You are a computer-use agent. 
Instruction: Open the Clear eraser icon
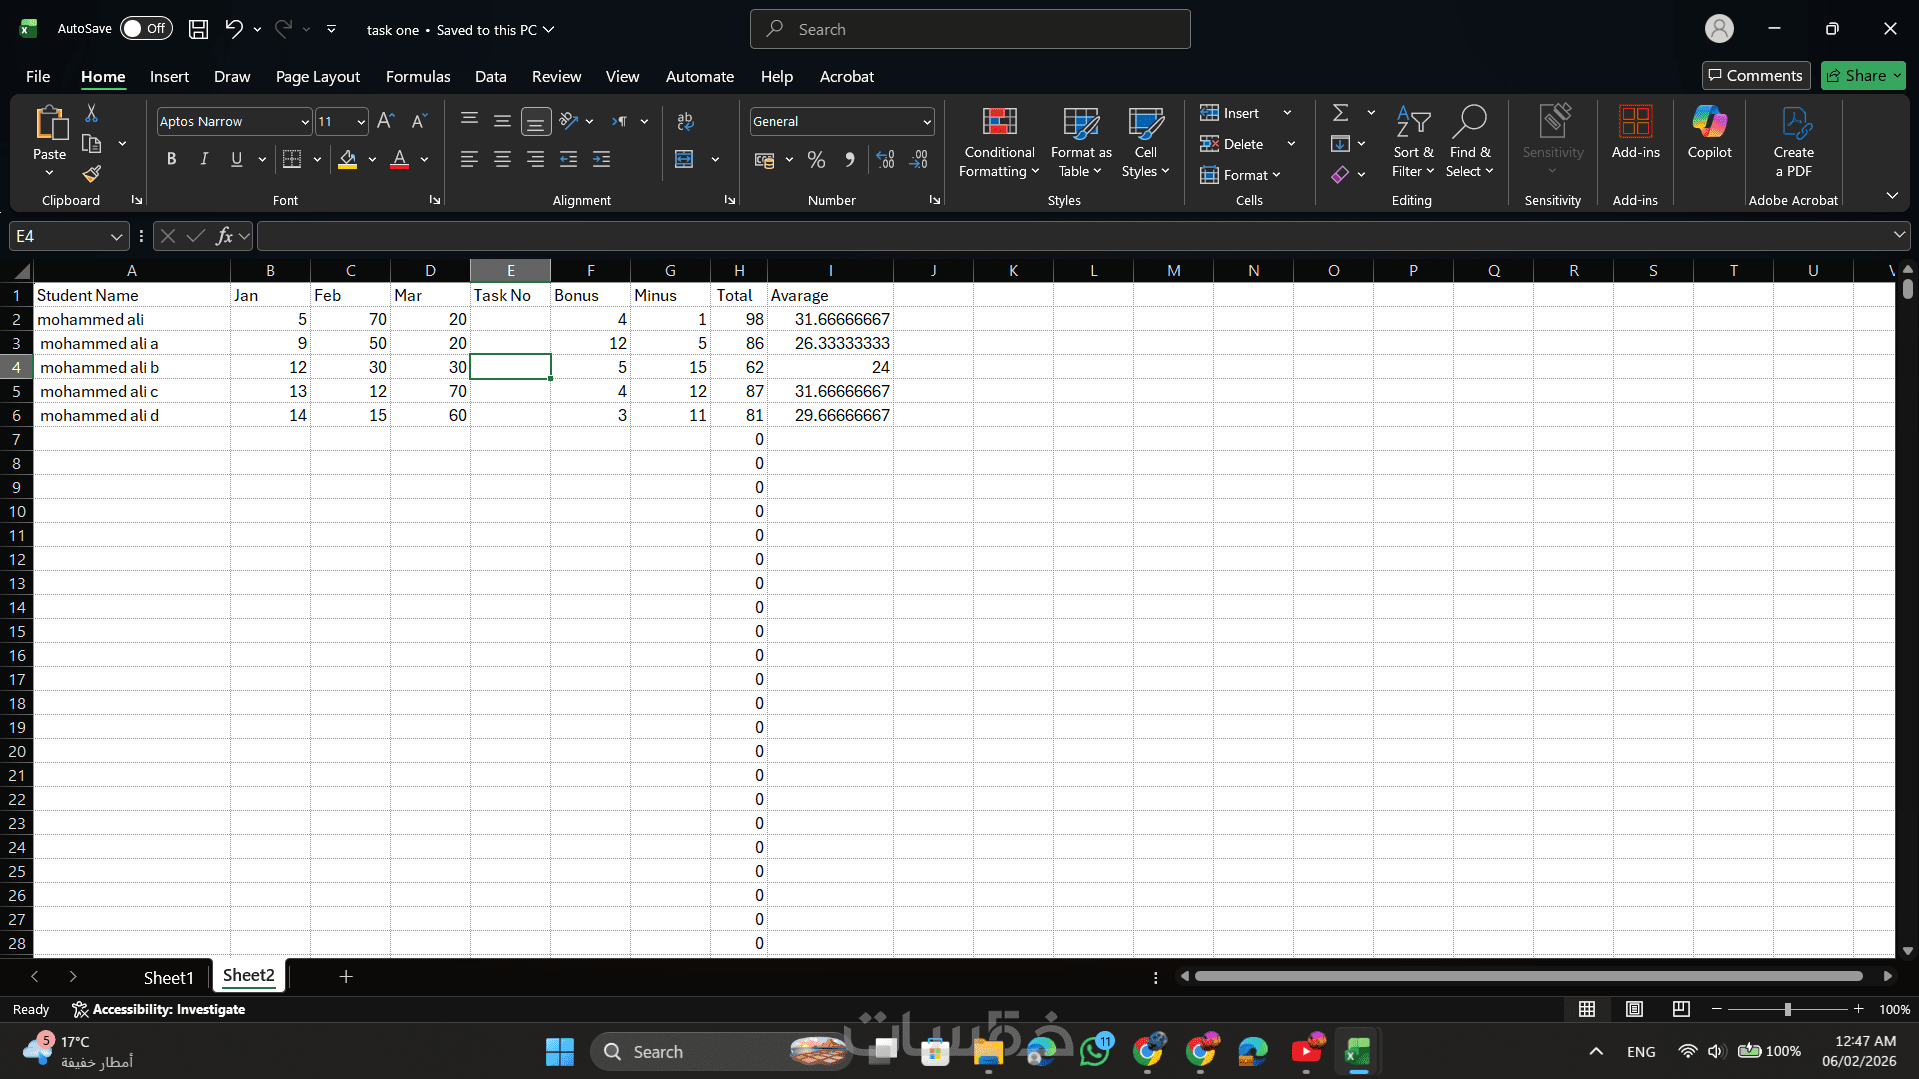coord(1340,175)
